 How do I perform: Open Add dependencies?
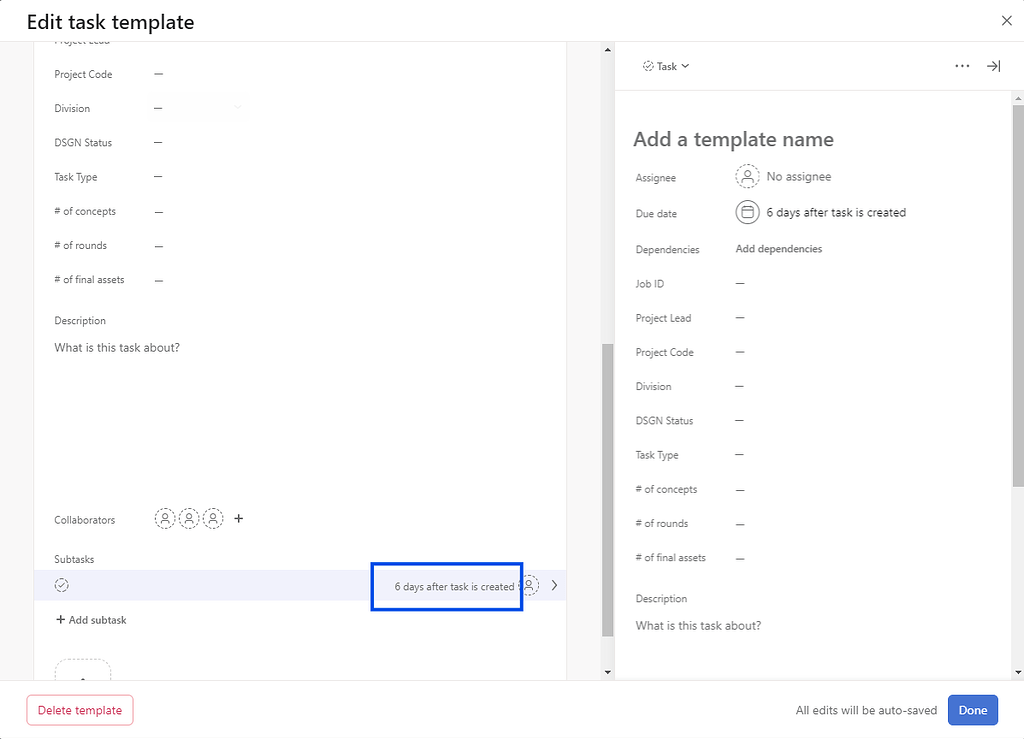(779, 248)
